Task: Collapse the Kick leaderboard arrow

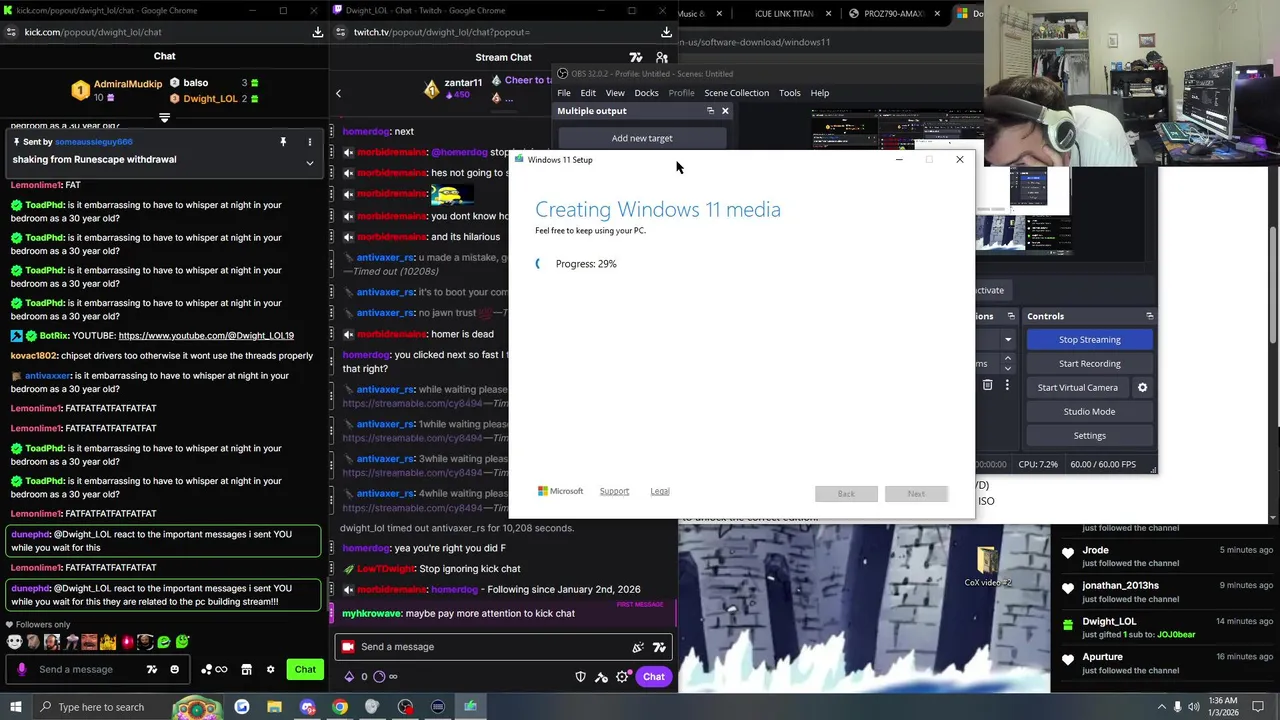Action: point(164,118)
